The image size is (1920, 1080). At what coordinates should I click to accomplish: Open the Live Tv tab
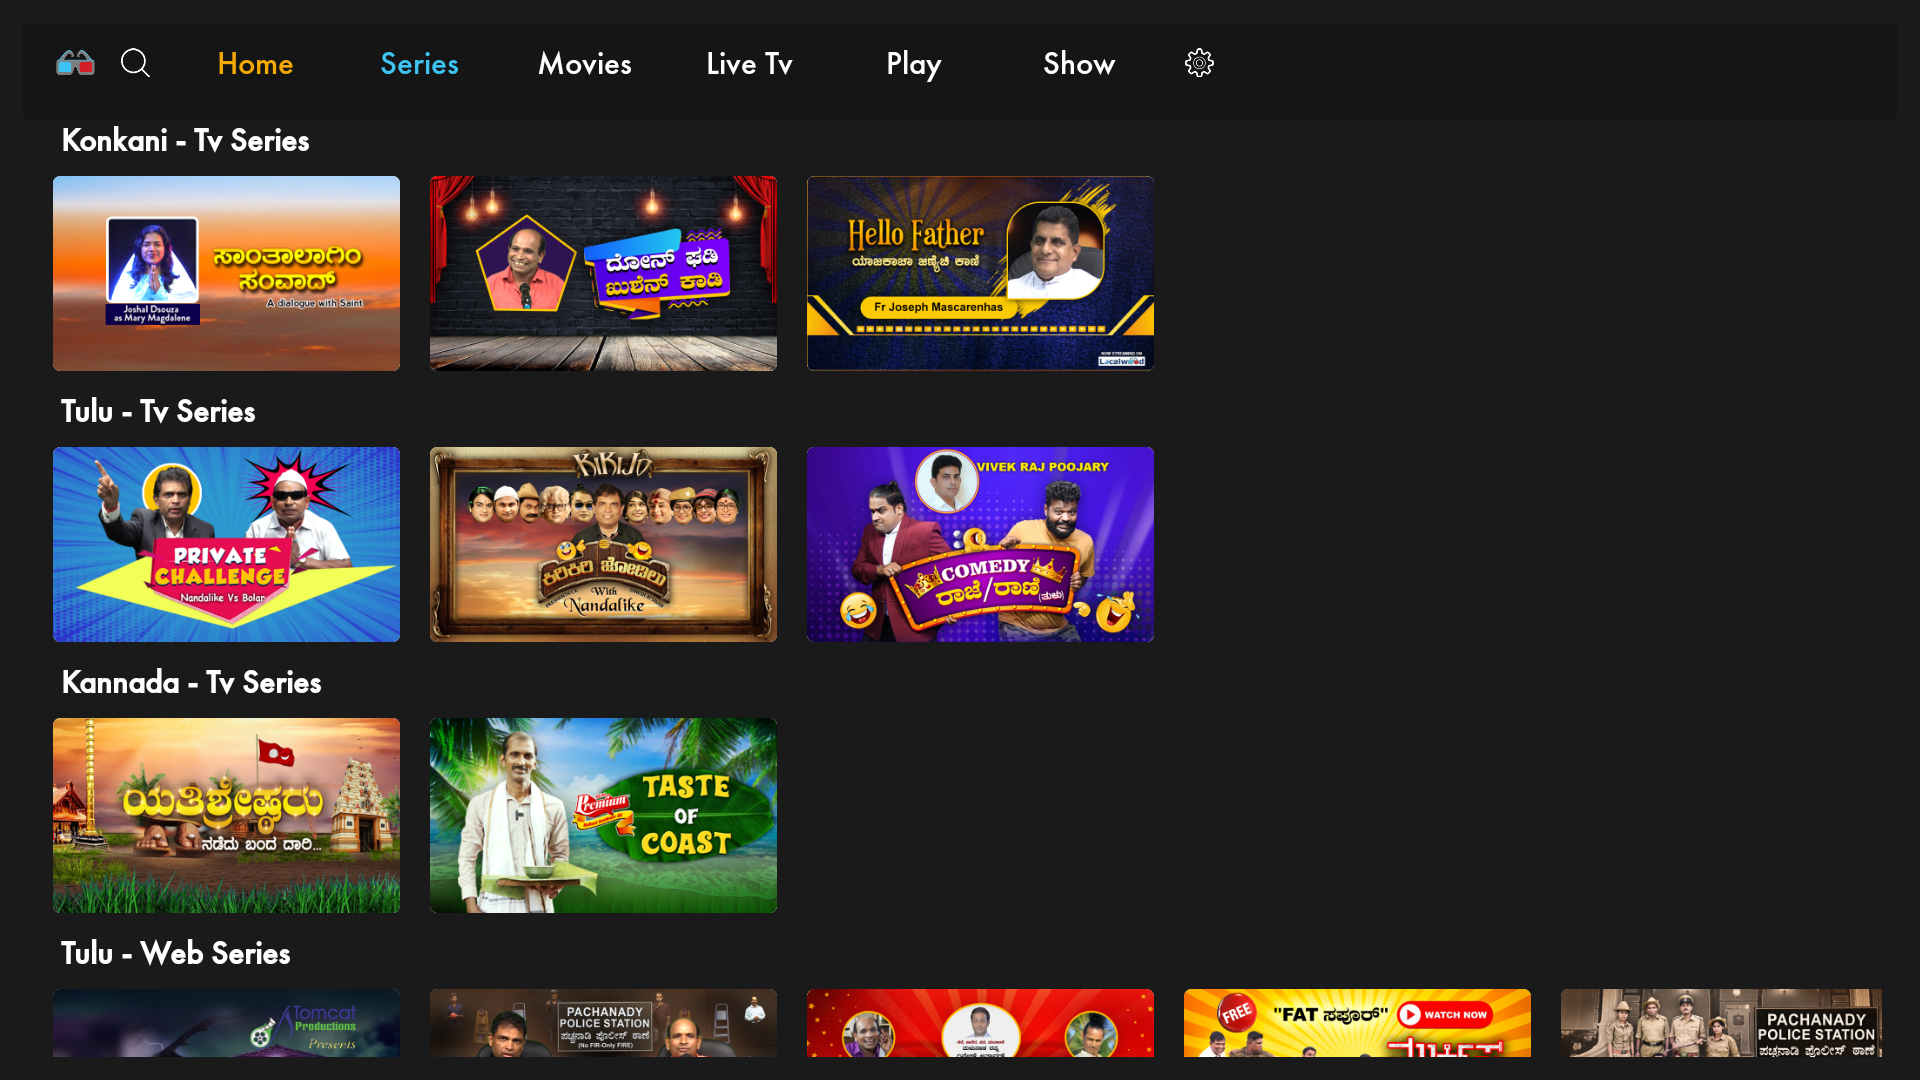(749, 64)
